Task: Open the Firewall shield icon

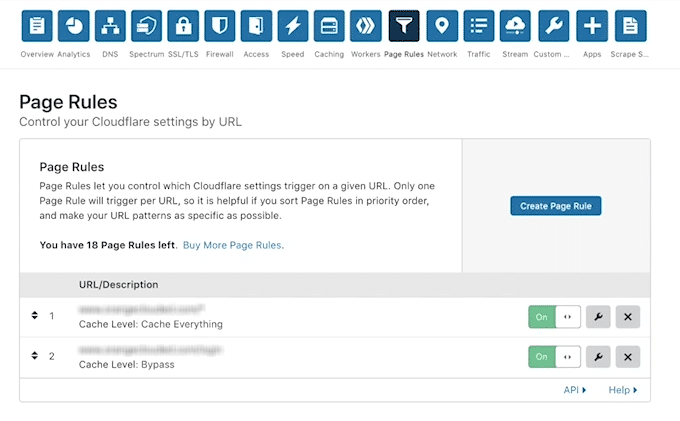Action: click(219, 26)
